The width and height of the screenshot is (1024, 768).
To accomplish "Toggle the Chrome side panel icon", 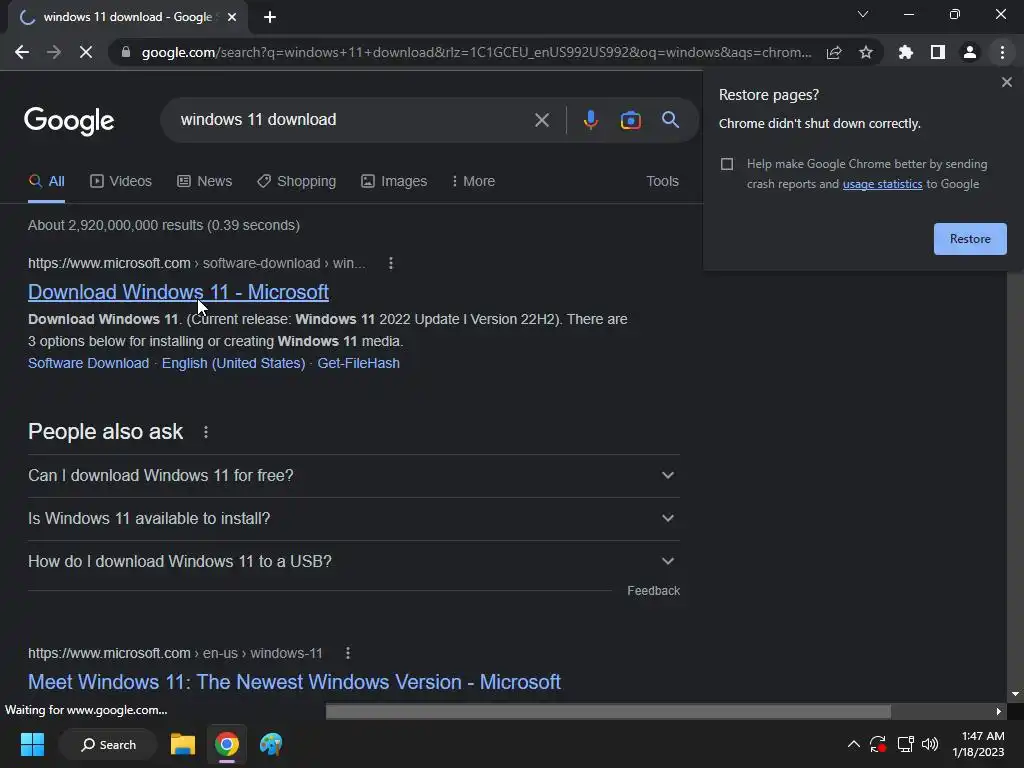I will point(938,52).
